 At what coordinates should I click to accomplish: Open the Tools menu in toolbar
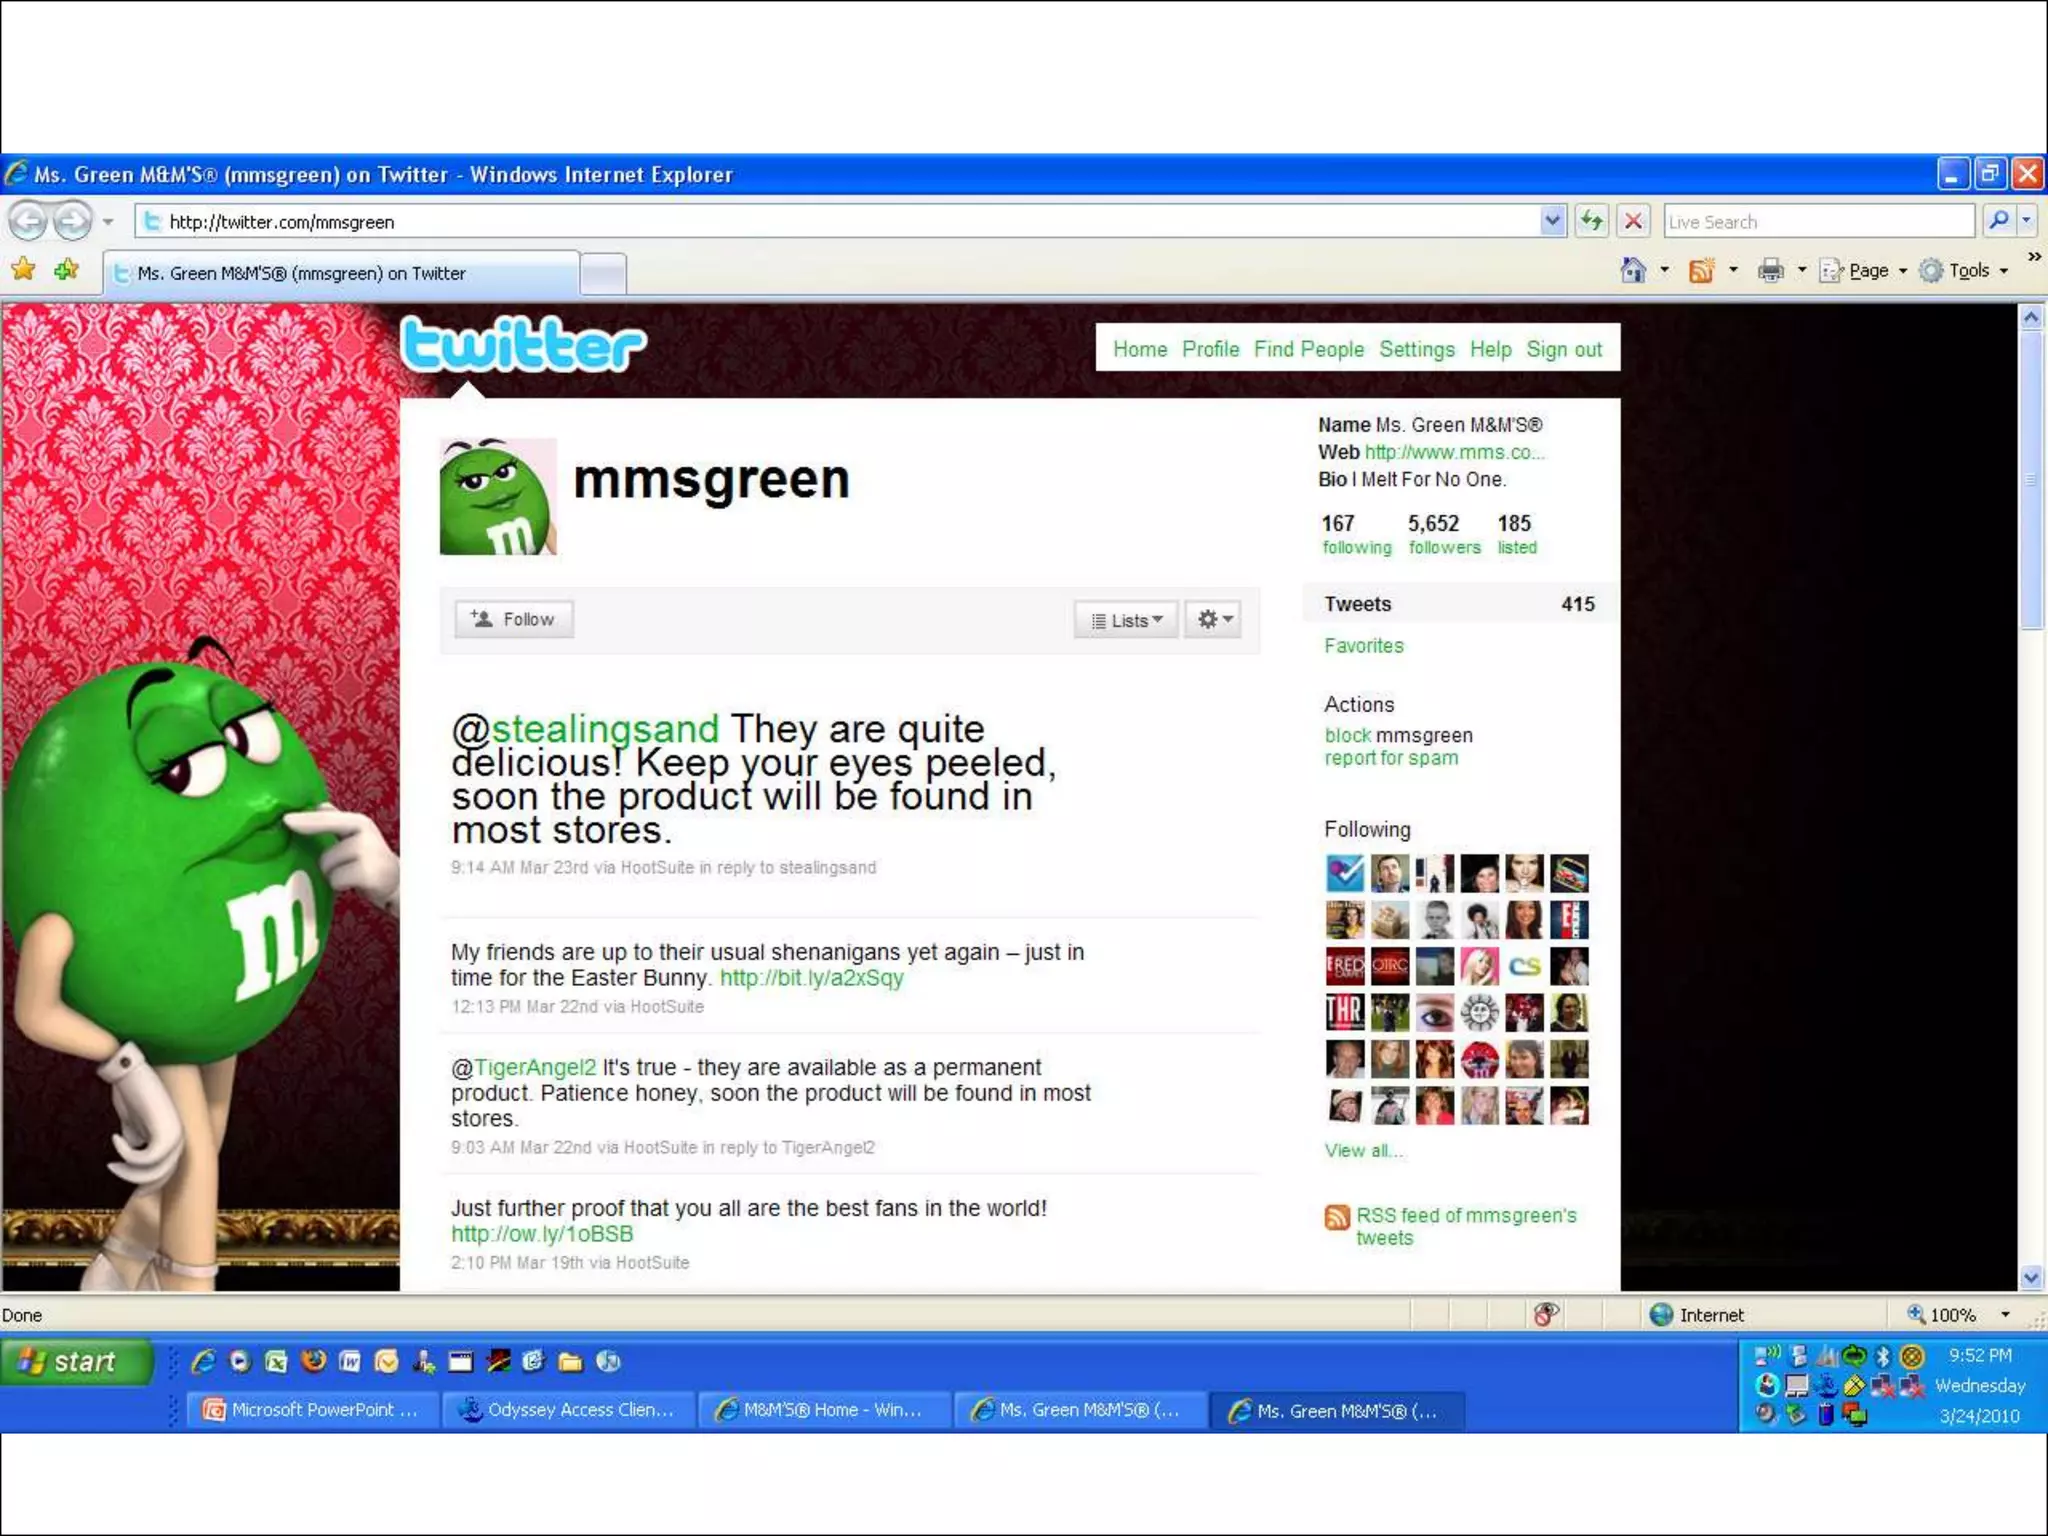pyautogui.click(x=1968, y=270)
